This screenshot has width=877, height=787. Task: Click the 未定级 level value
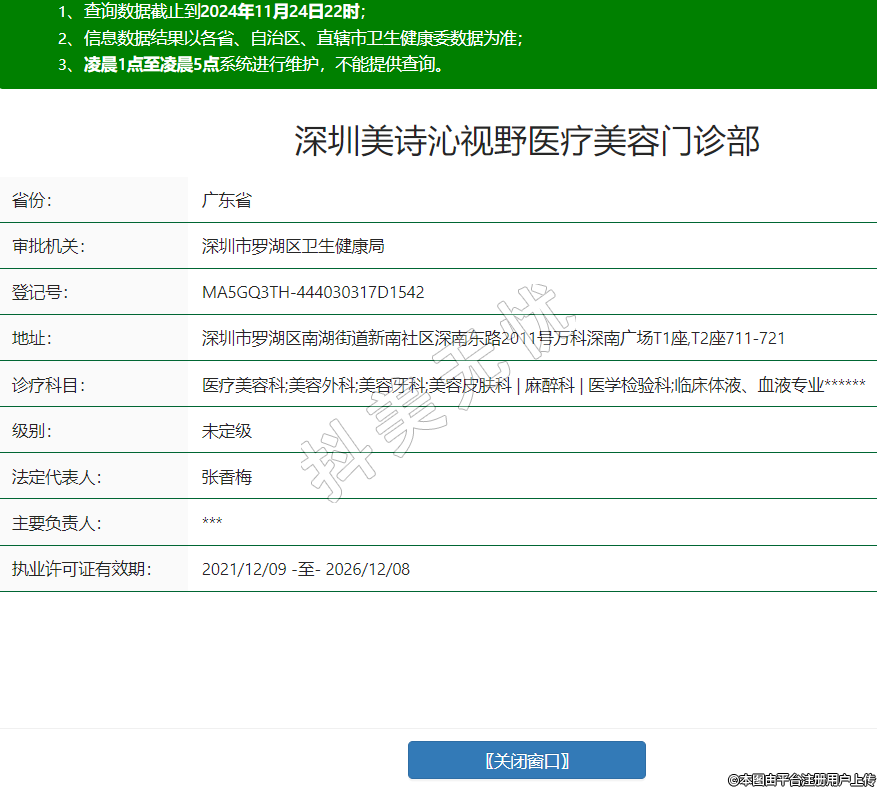(226, 431)
